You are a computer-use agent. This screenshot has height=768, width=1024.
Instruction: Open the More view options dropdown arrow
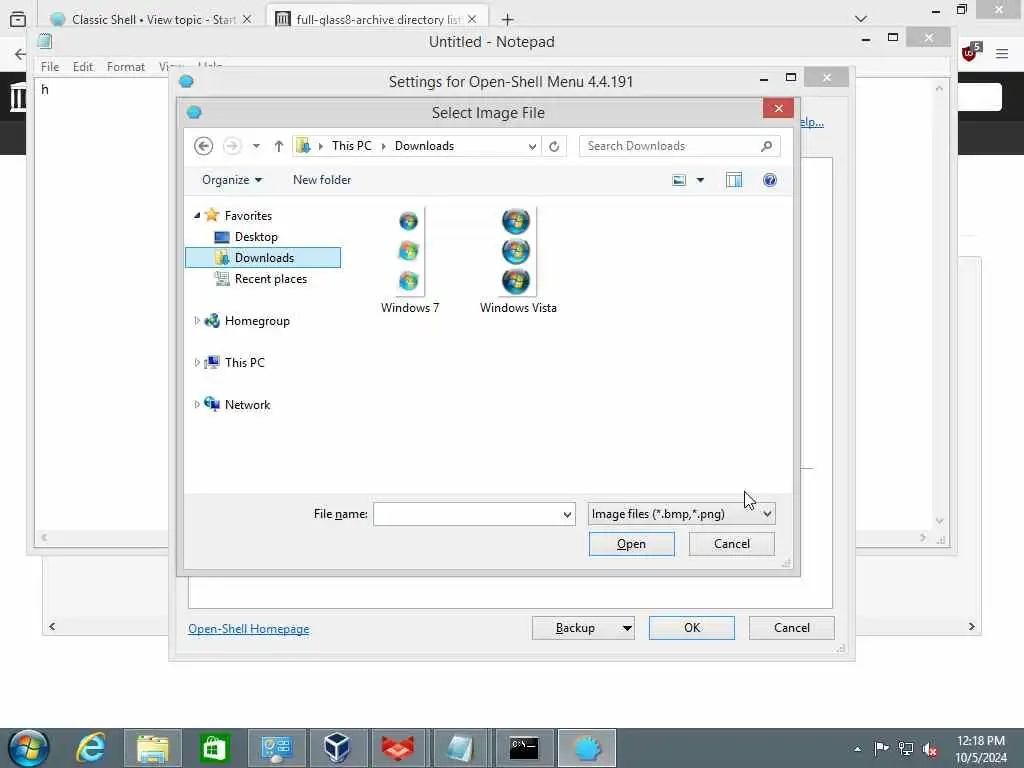700,180
